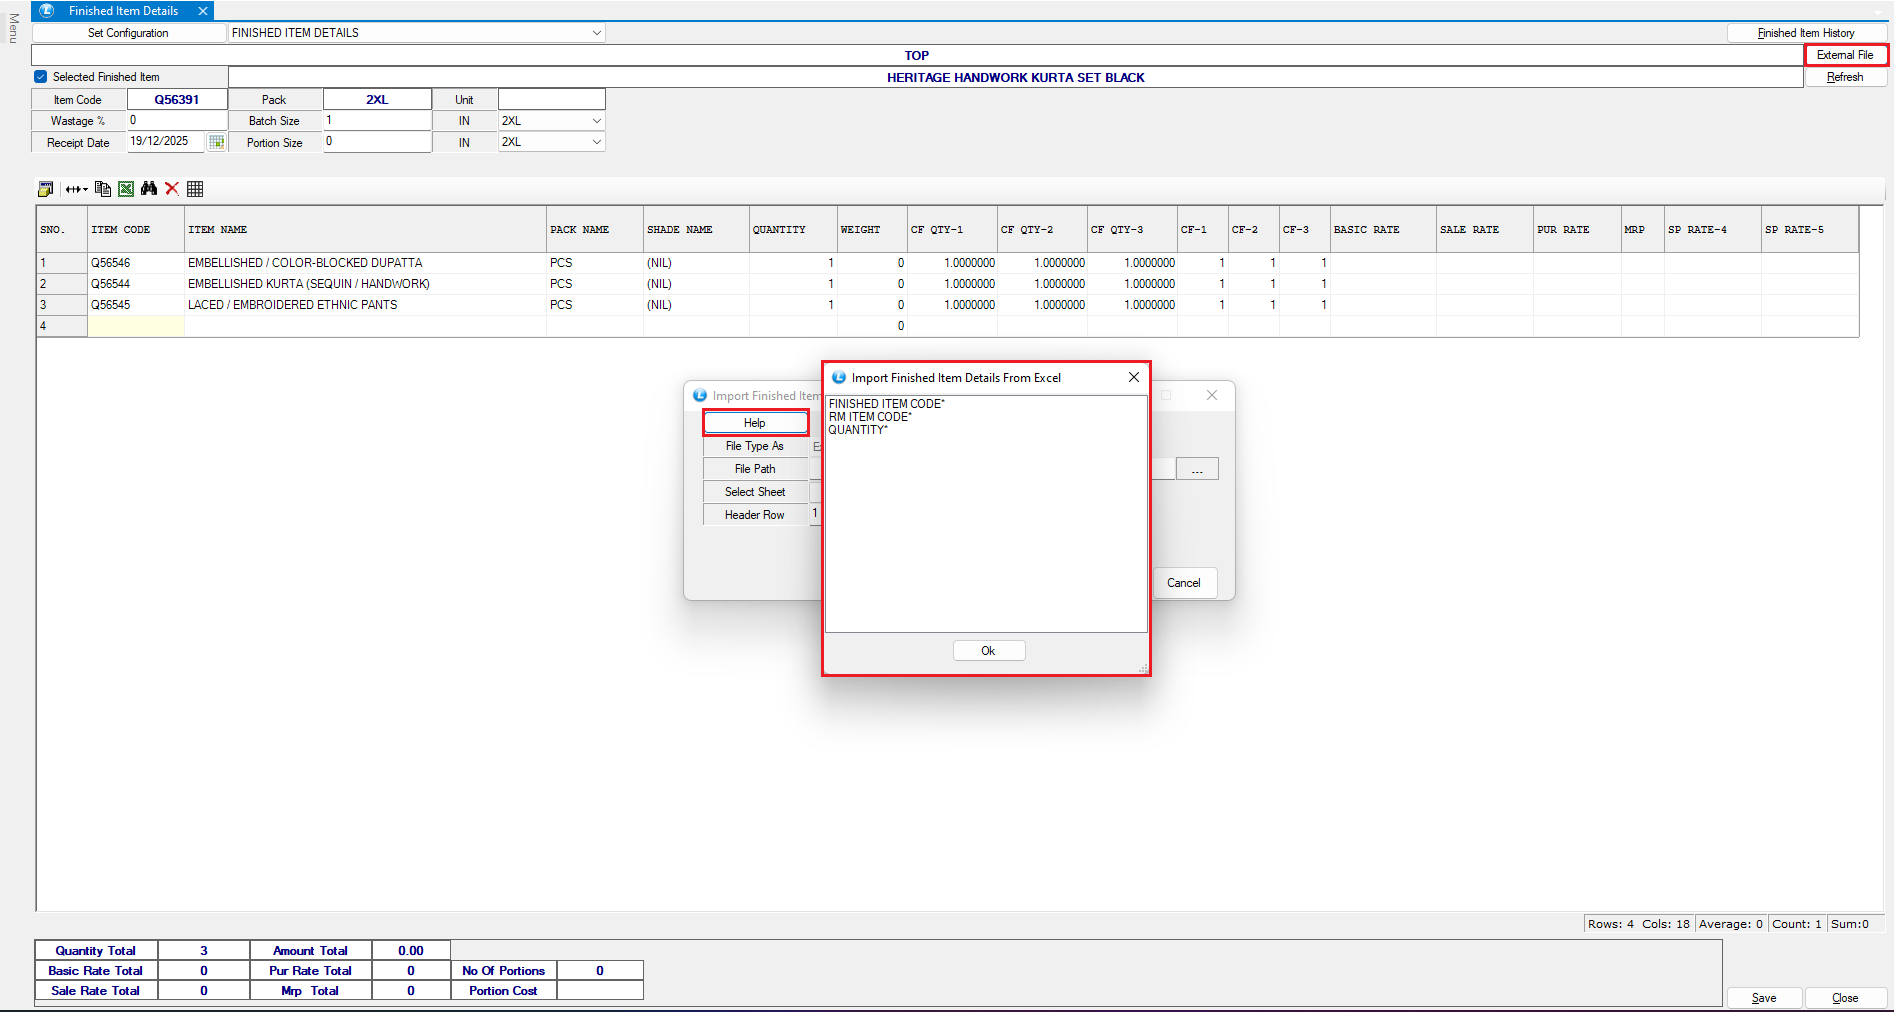
Task: Click the External File button
Action: 1845,55
